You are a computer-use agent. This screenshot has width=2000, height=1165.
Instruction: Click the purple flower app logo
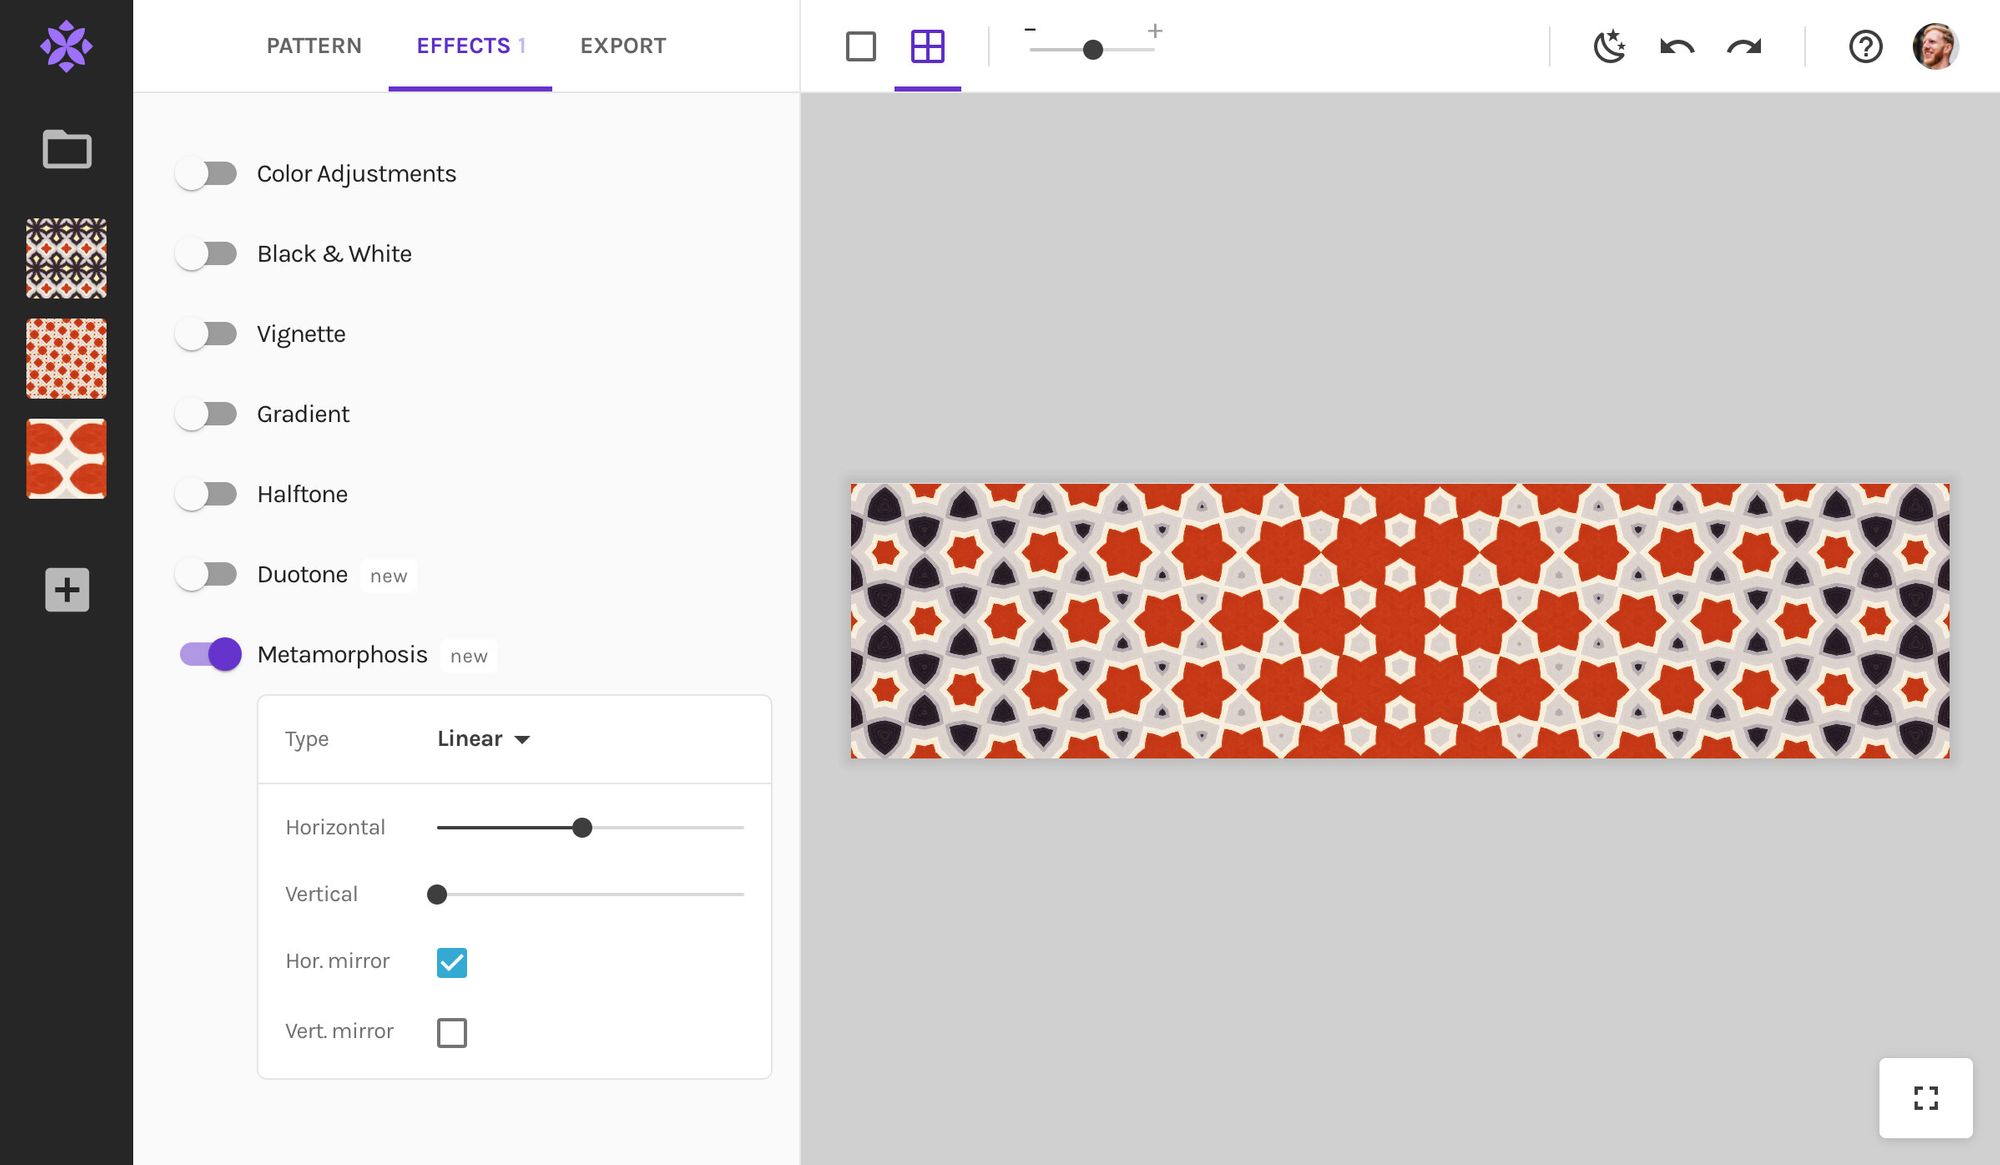click(x=66, y=46)
